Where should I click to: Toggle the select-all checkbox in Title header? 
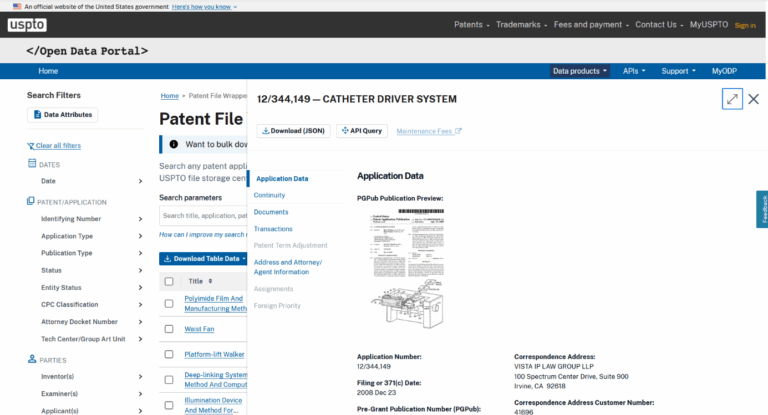[x=169, y=281]
